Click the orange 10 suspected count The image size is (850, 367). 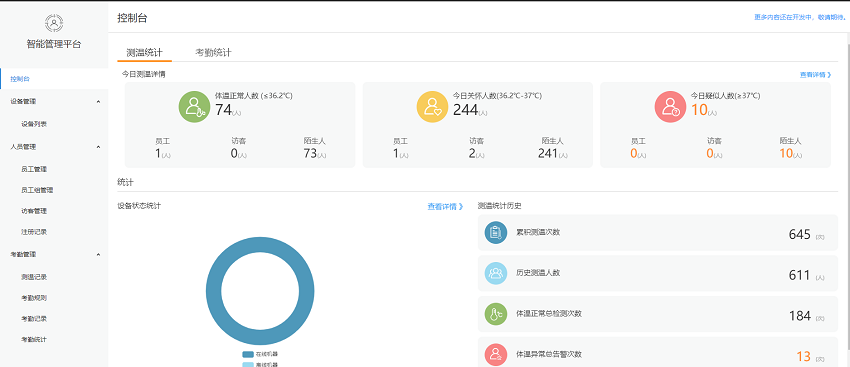click(699, 110)
